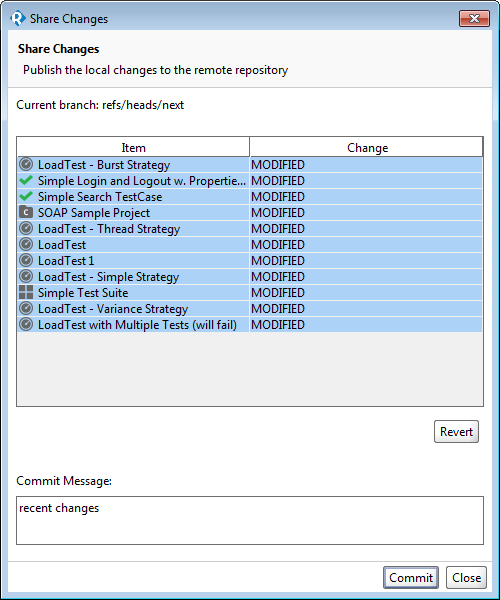Click MODIFIED cell in Simple Test Suite row
This screenshot has width=500, height=600.
(x=366, y=293)
